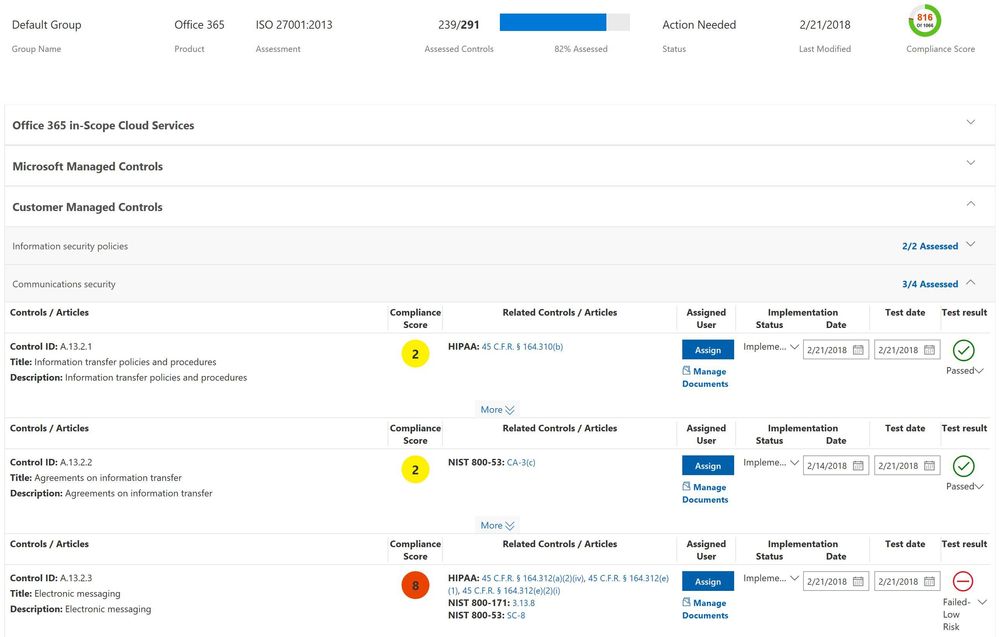Click the 2/2 Assessed link
The height and width of the screenshot is (637, 999).
(930, 247)
